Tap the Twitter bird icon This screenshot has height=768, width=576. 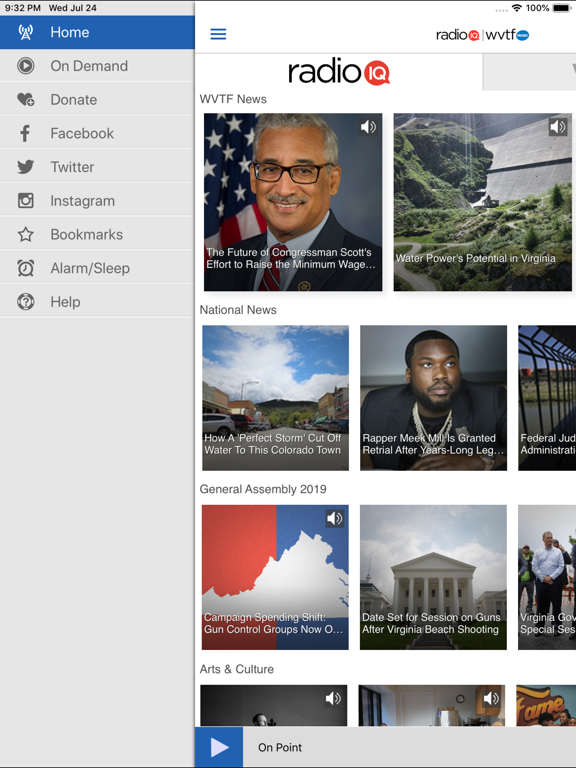pyautogui.click(x=25, y=167)
